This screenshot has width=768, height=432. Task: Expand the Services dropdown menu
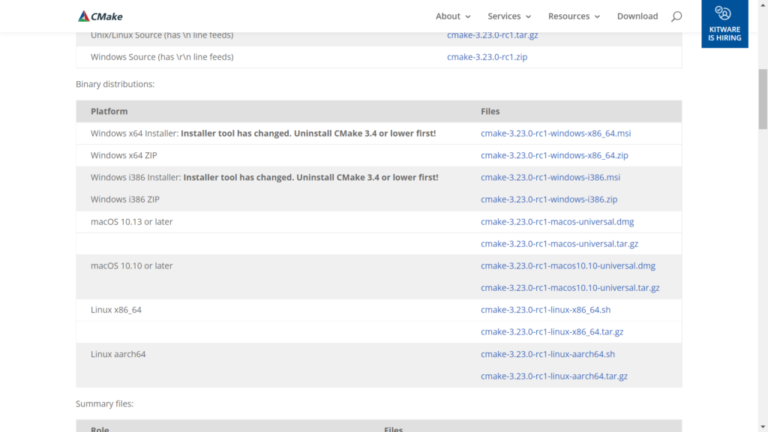509,16
